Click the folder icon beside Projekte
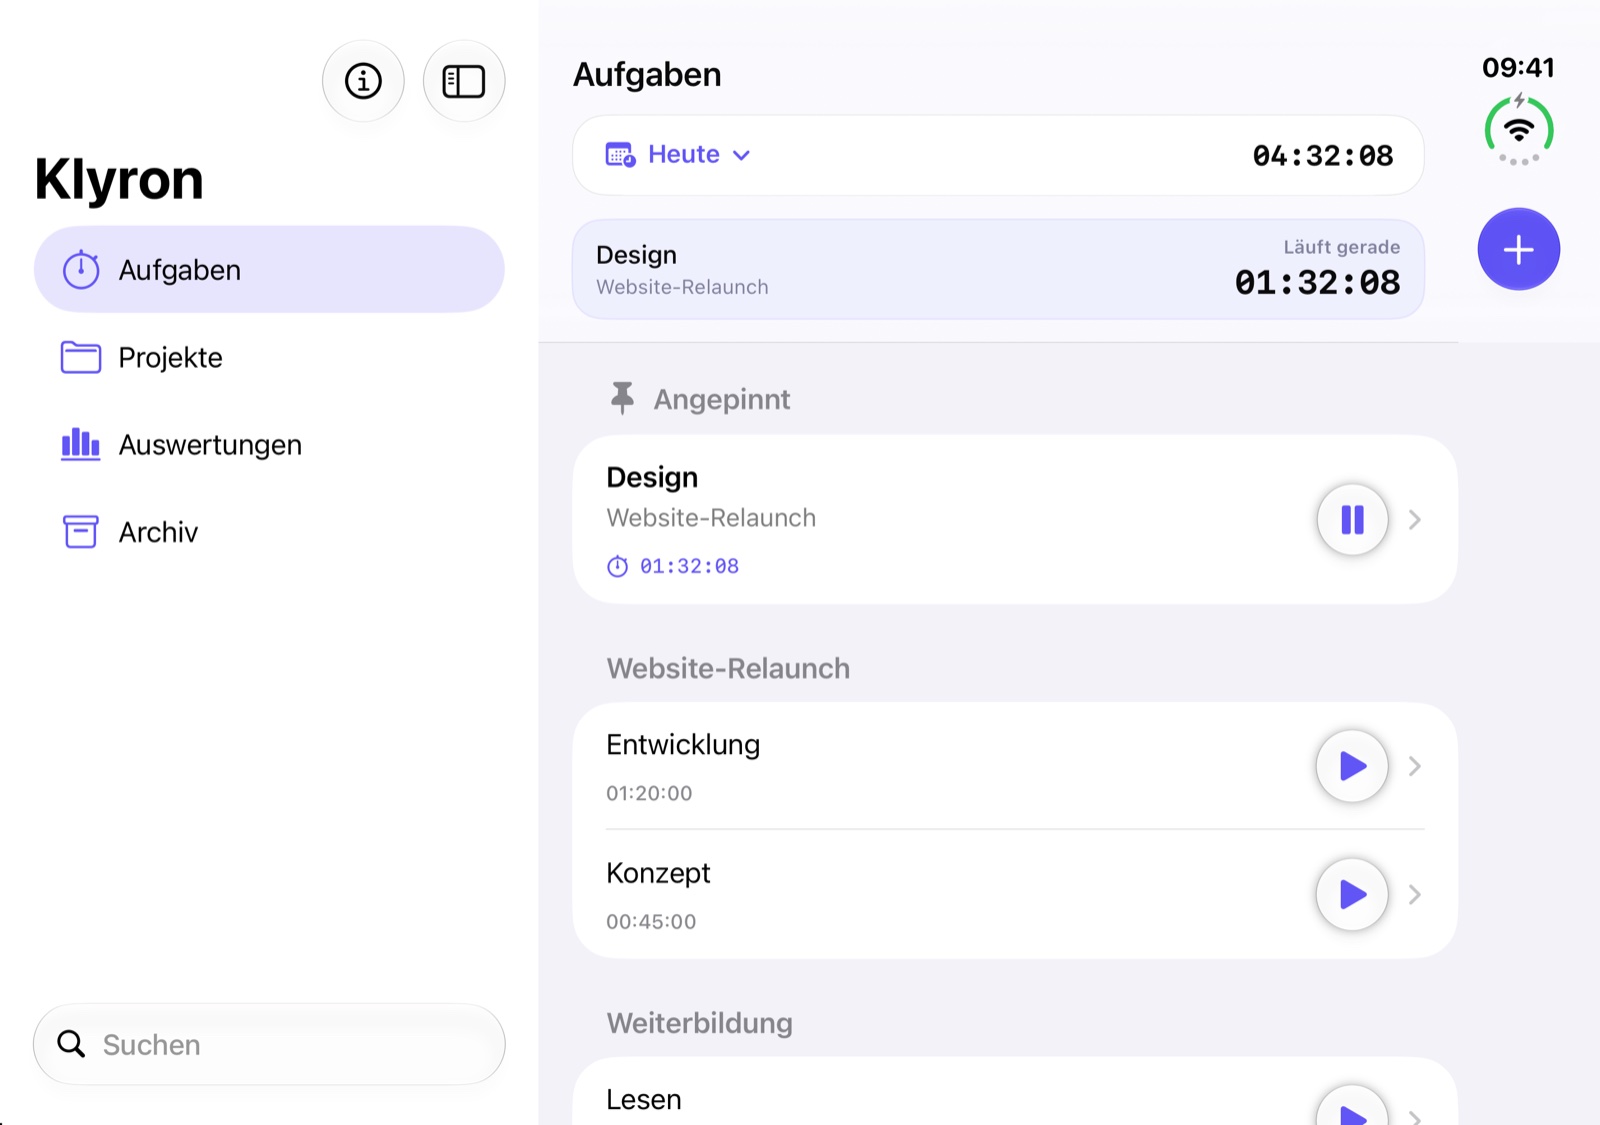1600x1125 pixels. tap(81, 357)
